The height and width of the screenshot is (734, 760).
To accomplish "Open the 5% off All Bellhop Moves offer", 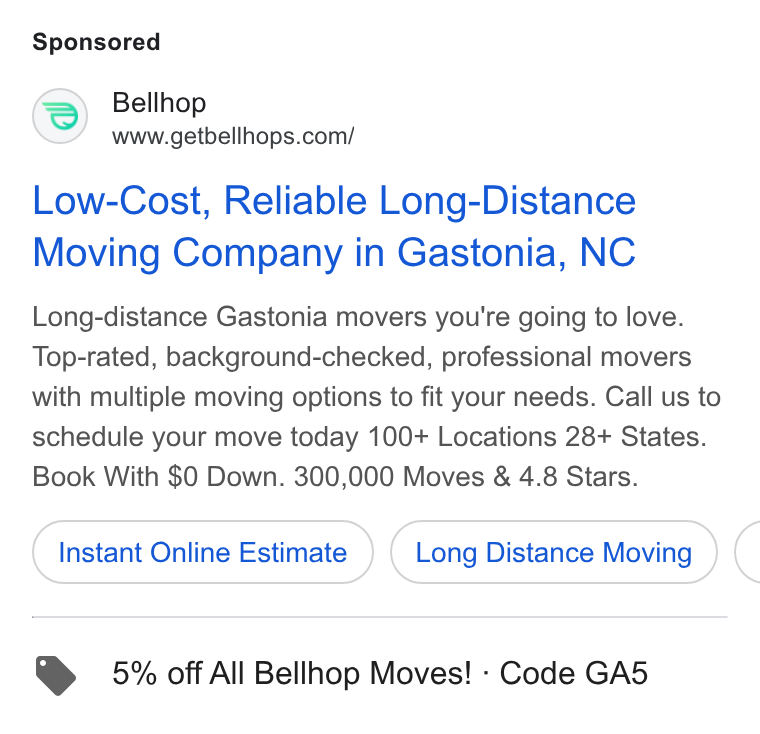I will pos(292,673).
